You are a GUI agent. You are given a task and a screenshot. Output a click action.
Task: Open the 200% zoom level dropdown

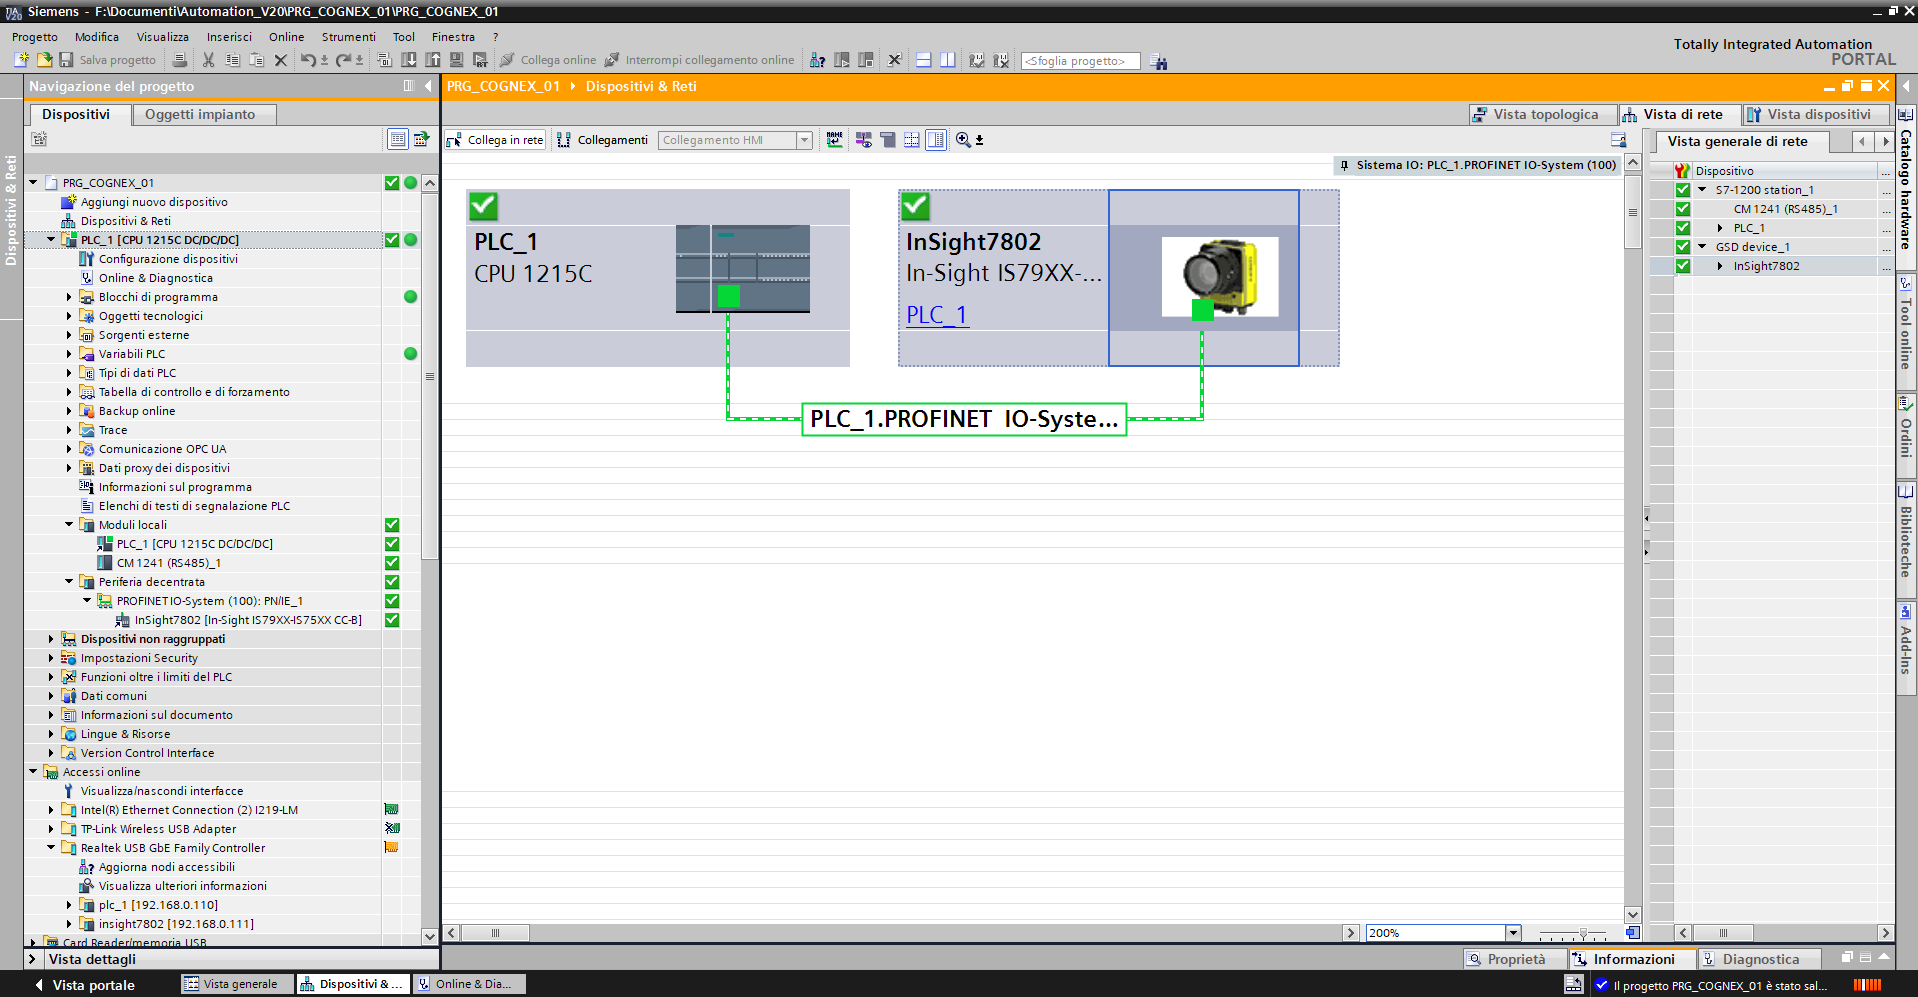tap(1513, 933)
